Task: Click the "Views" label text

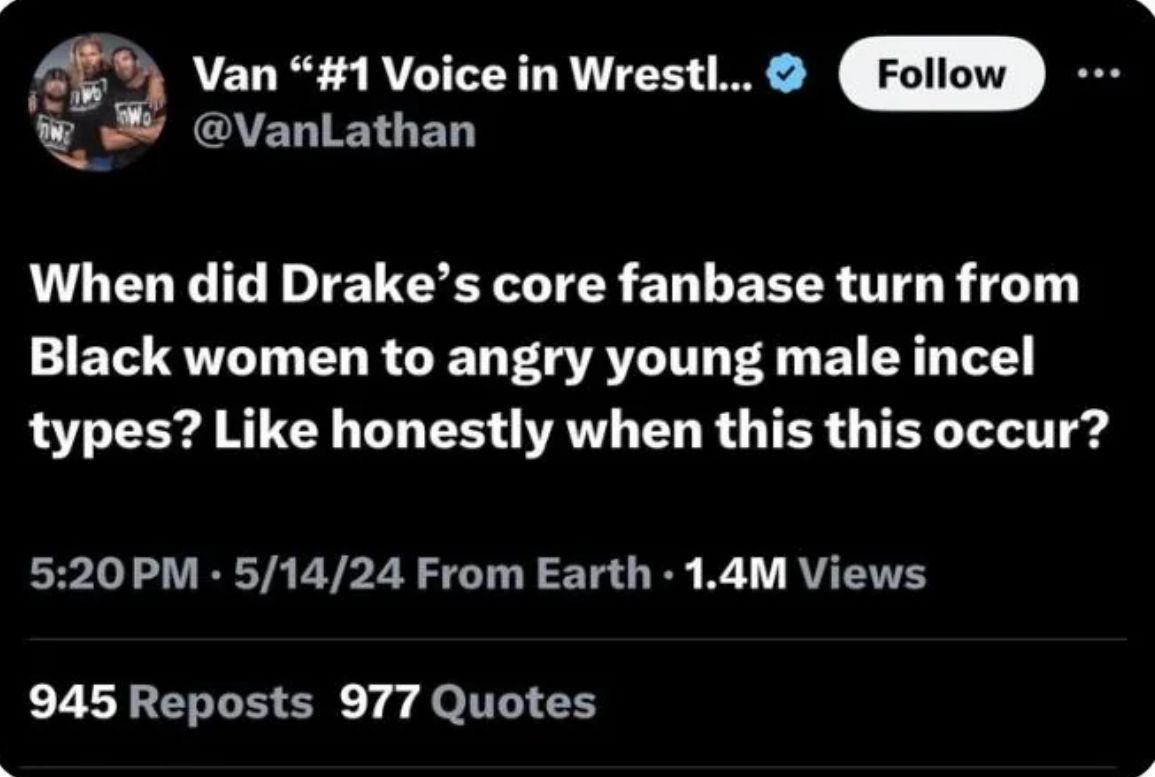Action: click(x=864, y=573)
